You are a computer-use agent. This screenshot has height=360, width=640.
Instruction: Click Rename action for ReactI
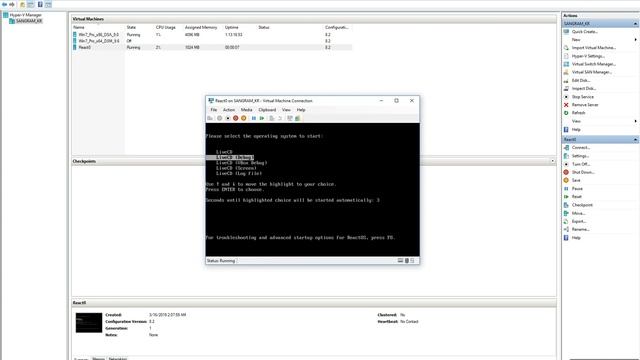pos(580,229)
